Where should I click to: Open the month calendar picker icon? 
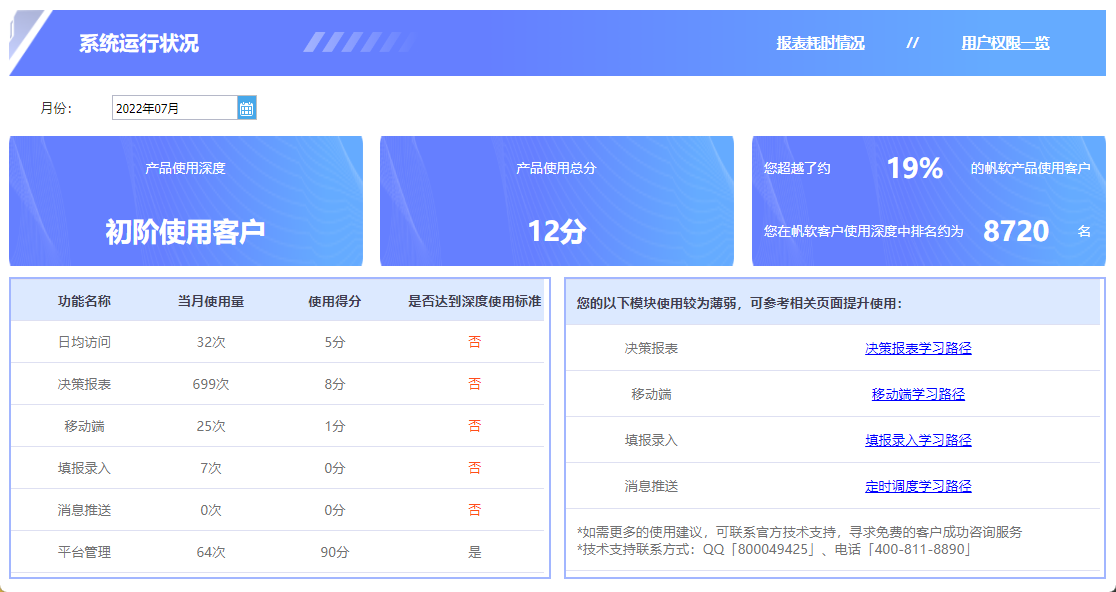pos(246,108)
